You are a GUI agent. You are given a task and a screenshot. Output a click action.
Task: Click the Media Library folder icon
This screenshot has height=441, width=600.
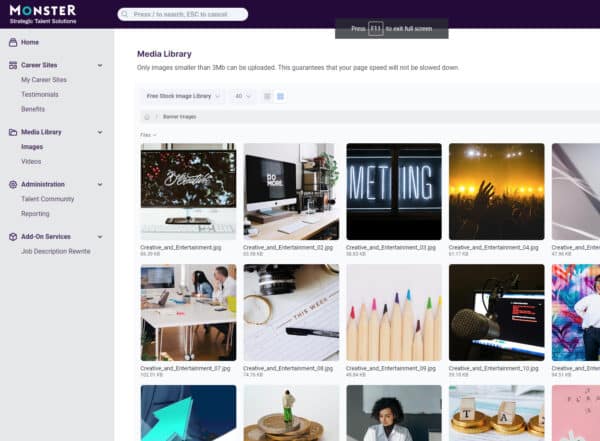click(13, 132)
